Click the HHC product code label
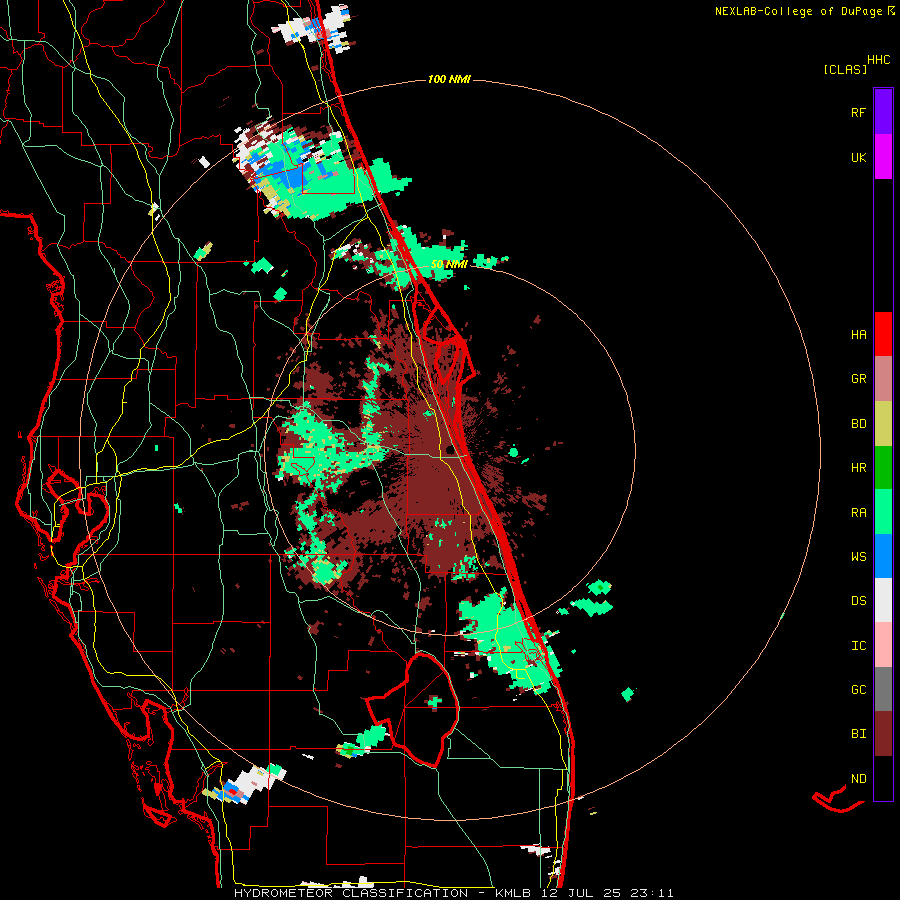The height and width of the screenshot is (900, 900). (878, 60)
